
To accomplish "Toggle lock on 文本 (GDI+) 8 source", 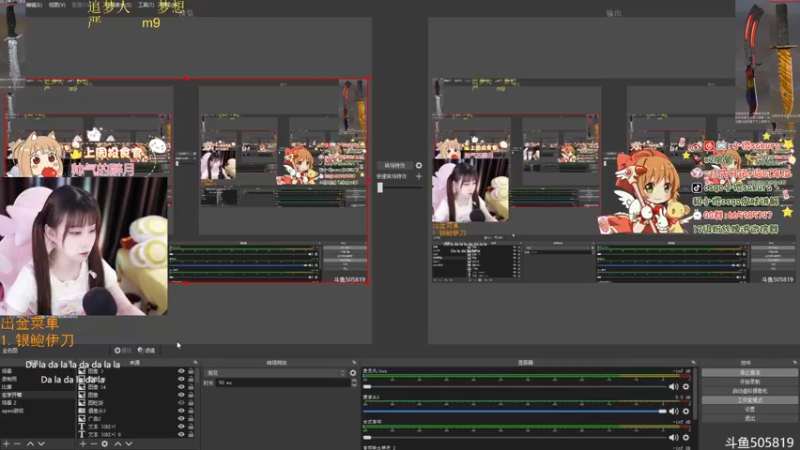I will [x=191, y=434].
